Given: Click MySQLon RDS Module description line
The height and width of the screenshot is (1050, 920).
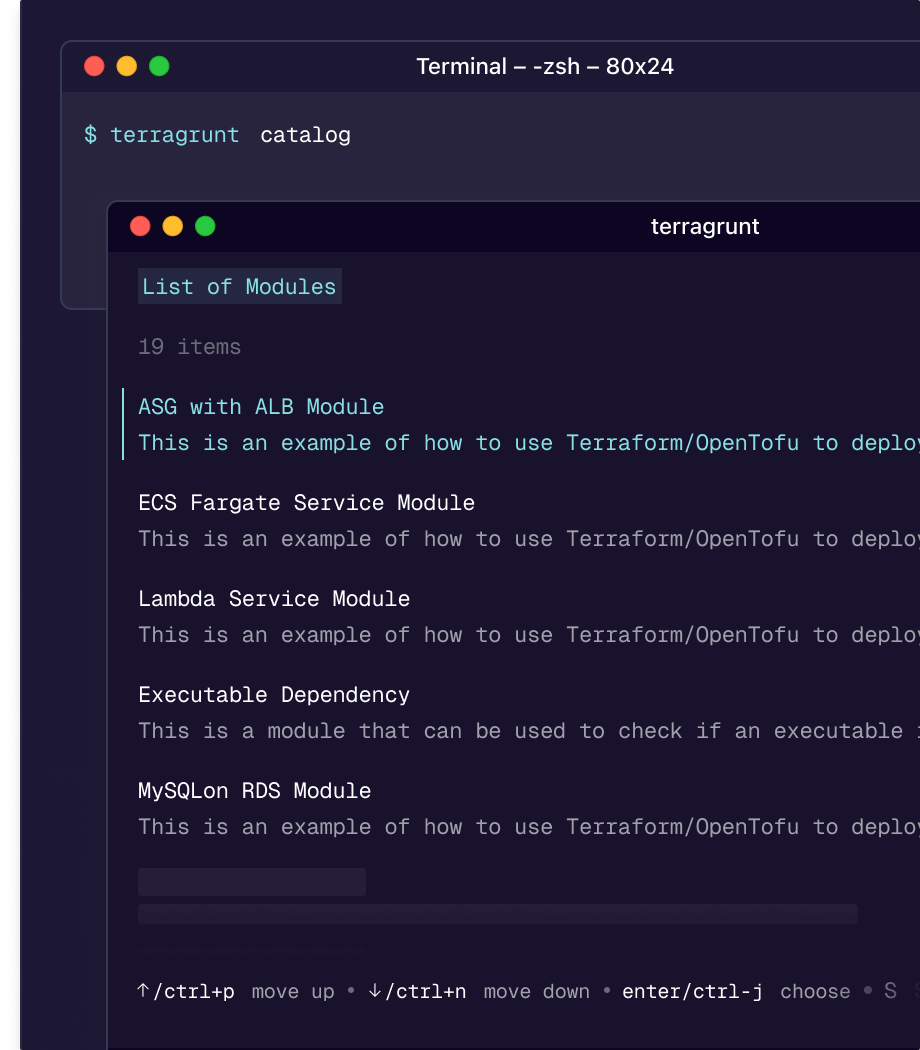Looking at the screenshot, I should tap(529, 827).
